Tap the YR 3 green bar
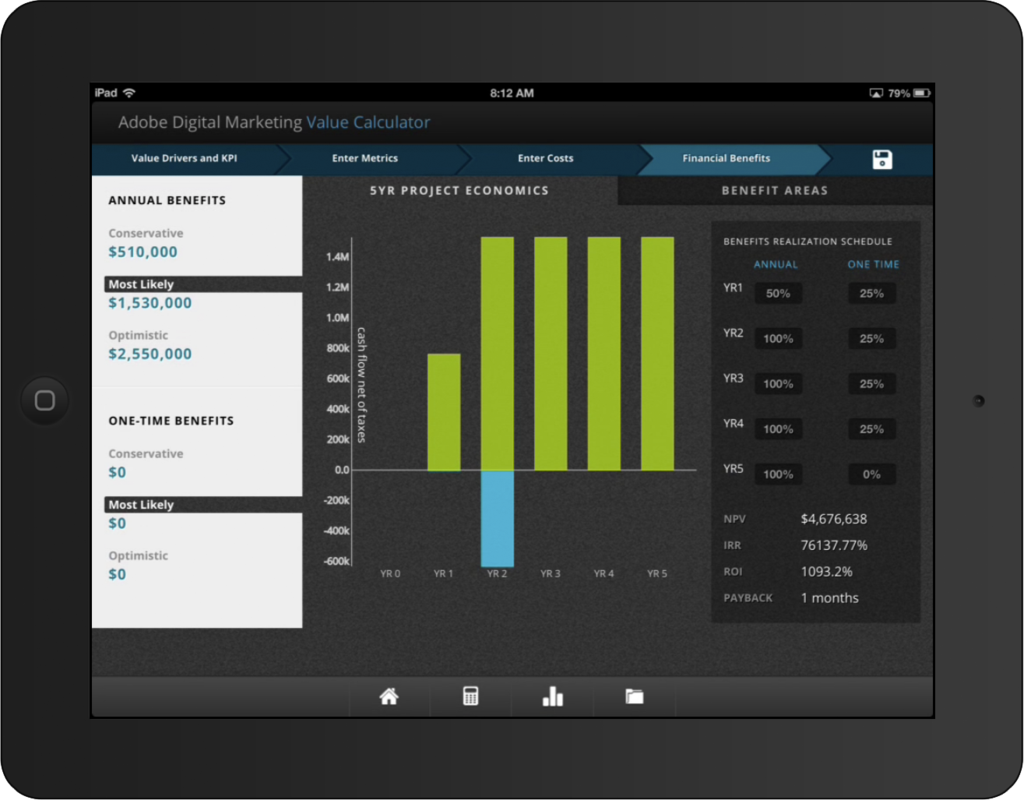Screen dimensions: 1024x800 coord(551,353)
